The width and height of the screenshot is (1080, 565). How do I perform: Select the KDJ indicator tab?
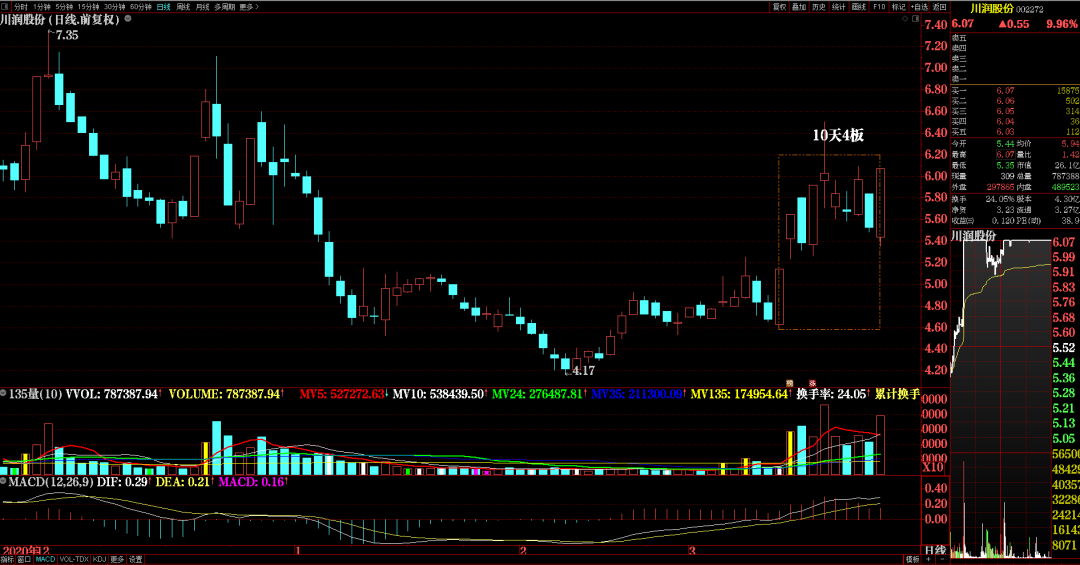tap(99, 559)
